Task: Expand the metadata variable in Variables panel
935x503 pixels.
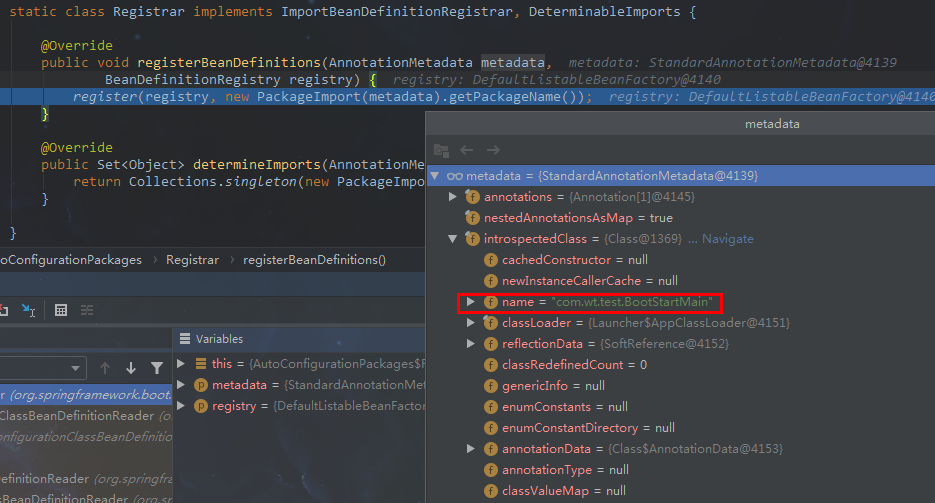Action: 181,385
